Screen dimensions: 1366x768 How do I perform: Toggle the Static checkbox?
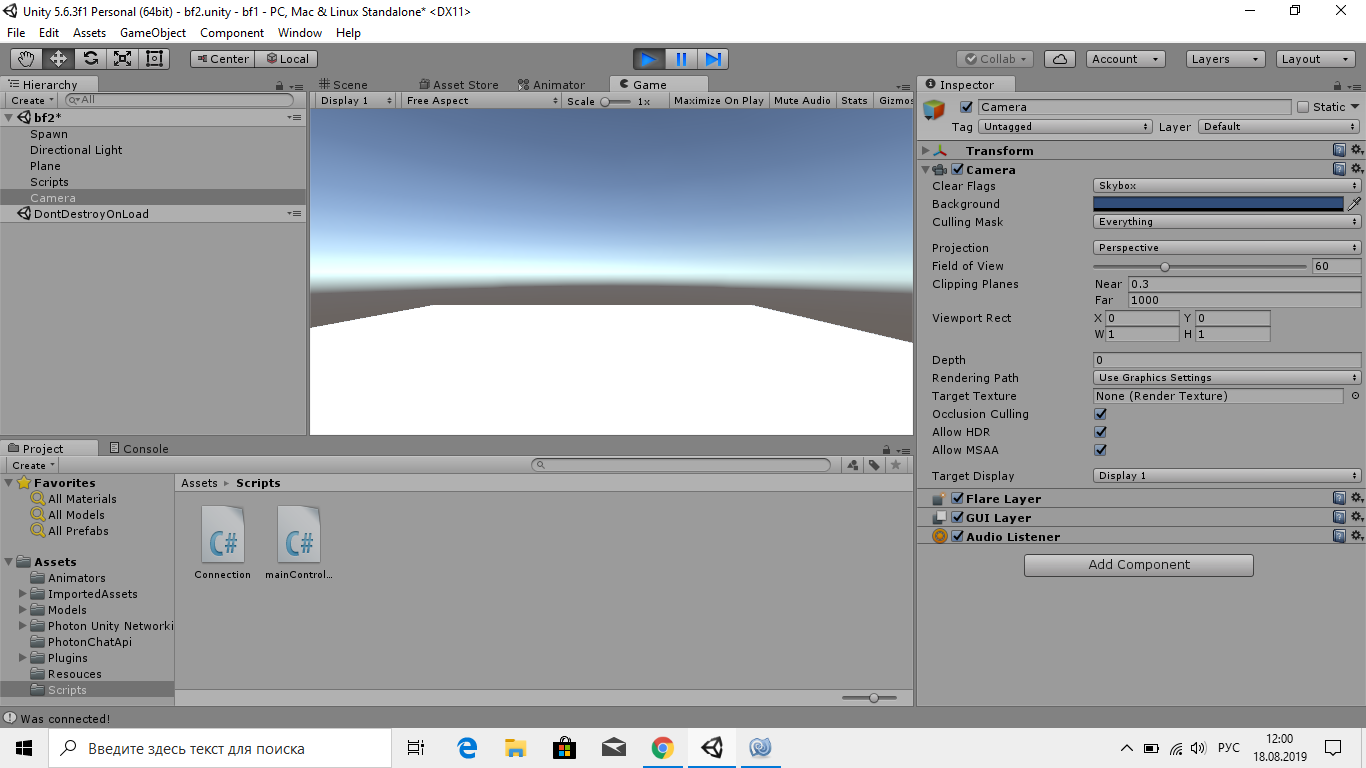coord(1303,107)
